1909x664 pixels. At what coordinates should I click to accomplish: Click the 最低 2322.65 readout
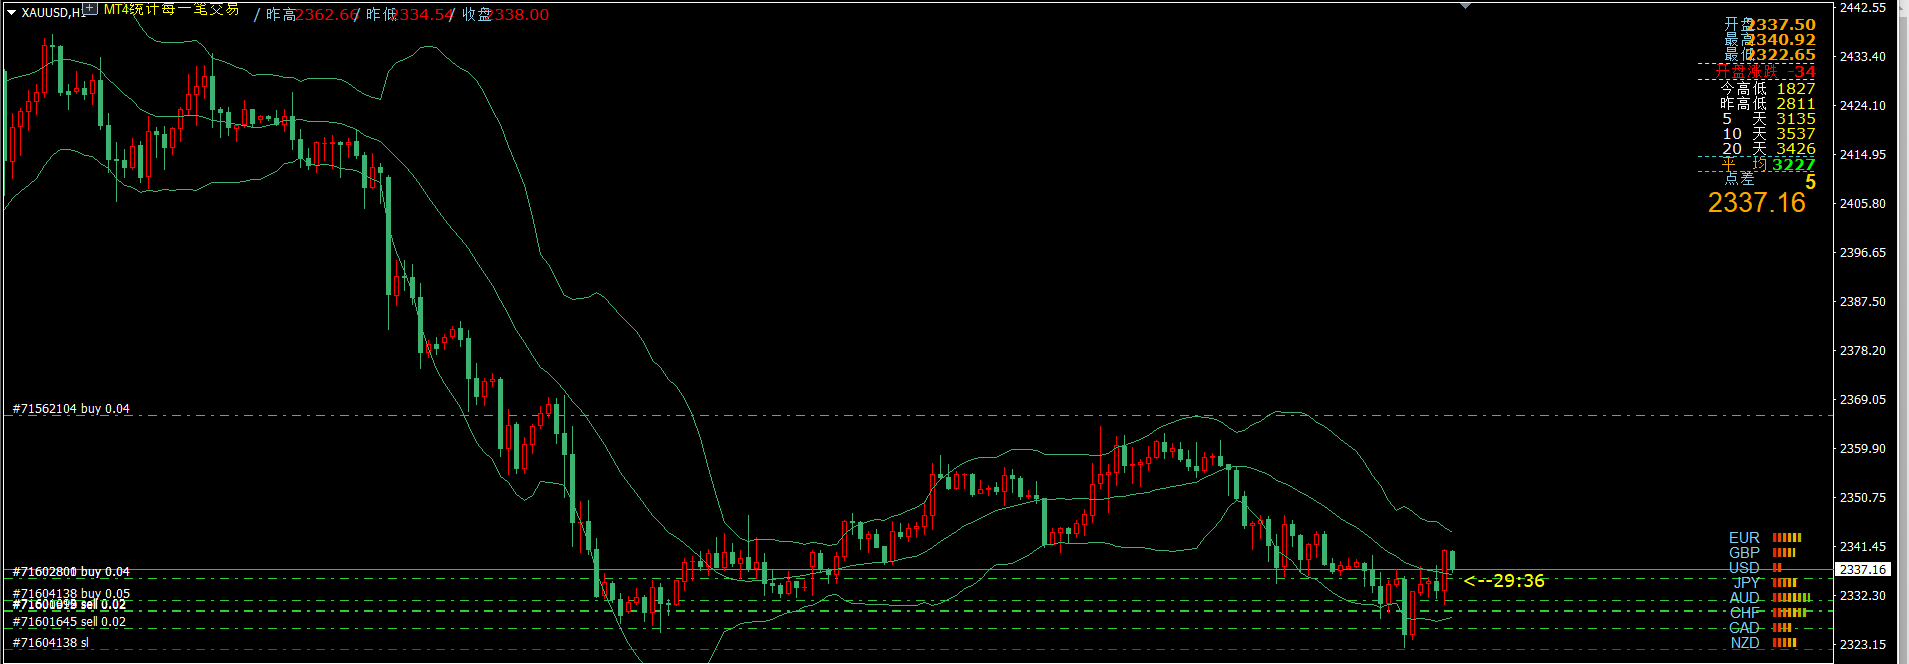(1770, 55)
